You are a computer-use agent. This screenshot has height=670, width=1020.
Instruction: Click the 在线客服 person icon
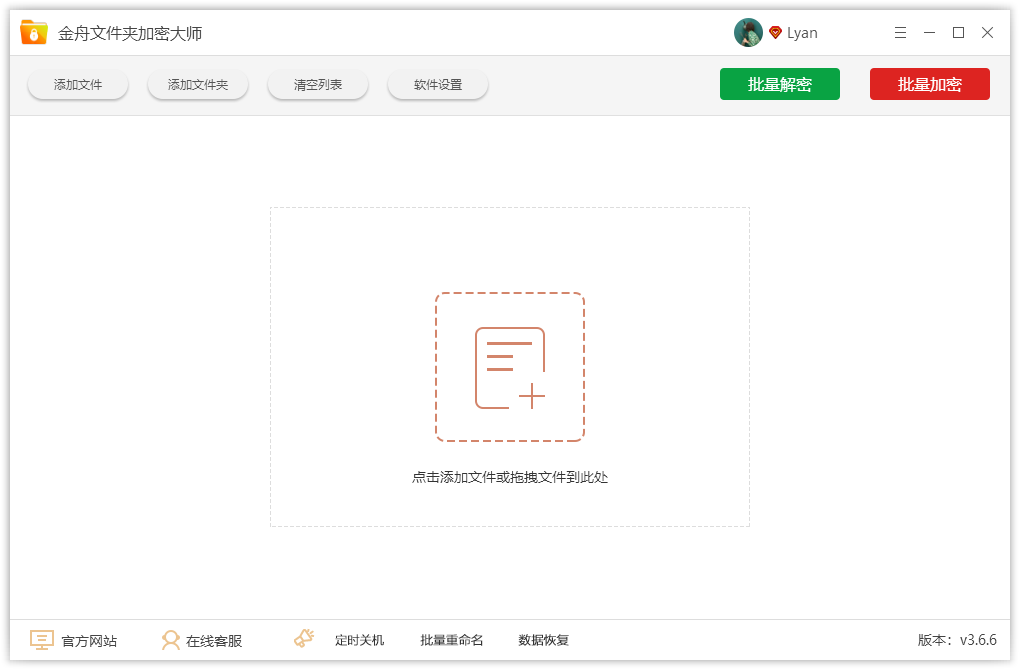172,640
